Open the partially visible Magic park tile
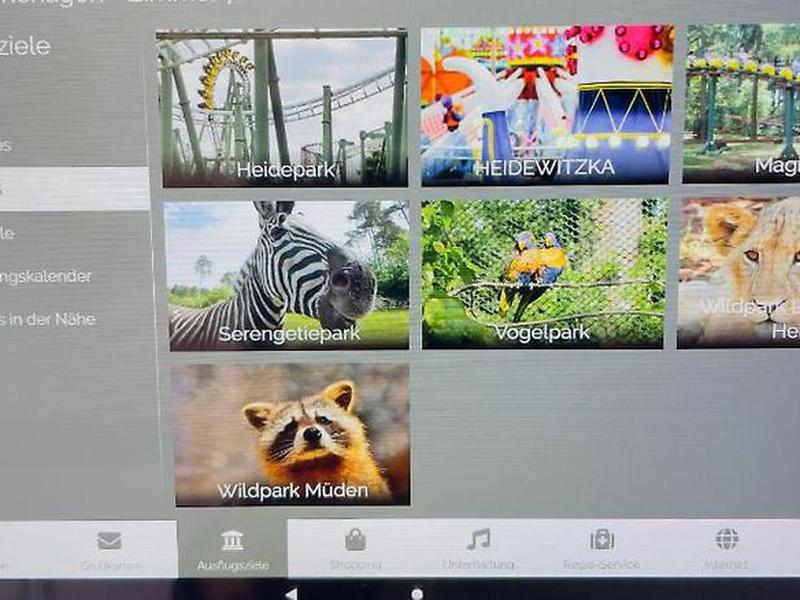 (x=742, y=103)
